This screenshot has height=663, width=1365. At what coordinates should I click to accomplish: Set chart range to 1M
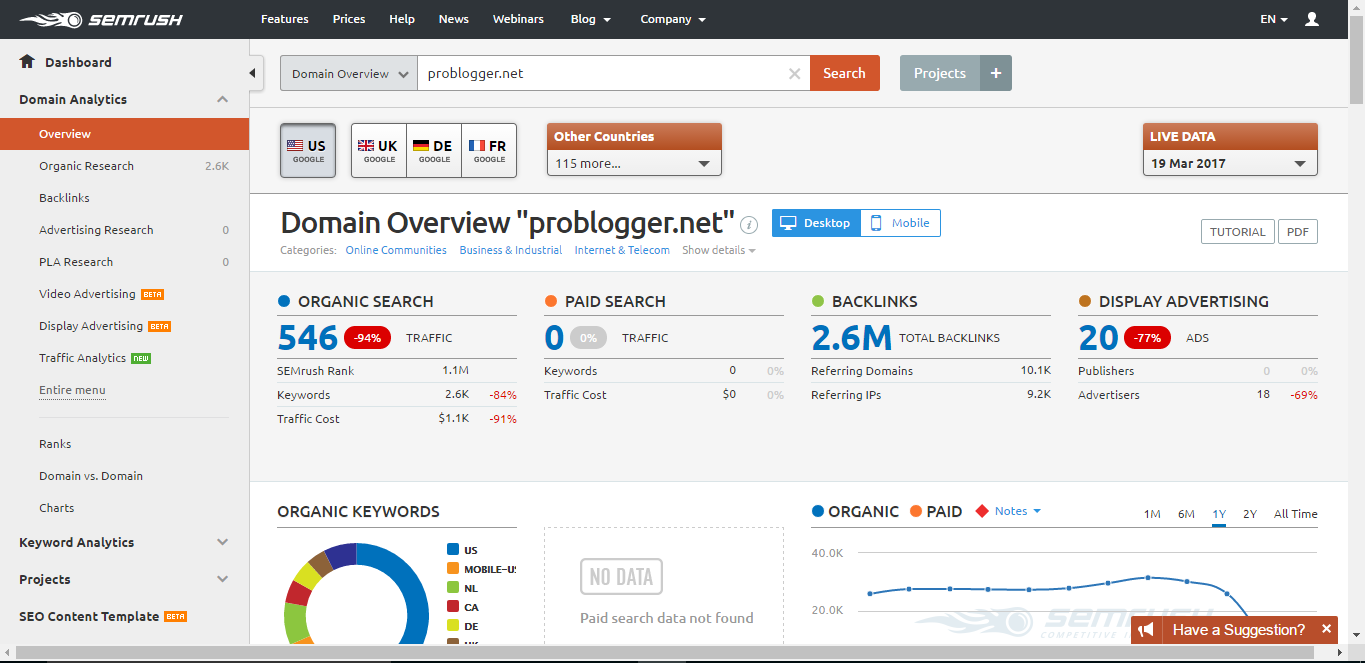(x=1152, y=514)
